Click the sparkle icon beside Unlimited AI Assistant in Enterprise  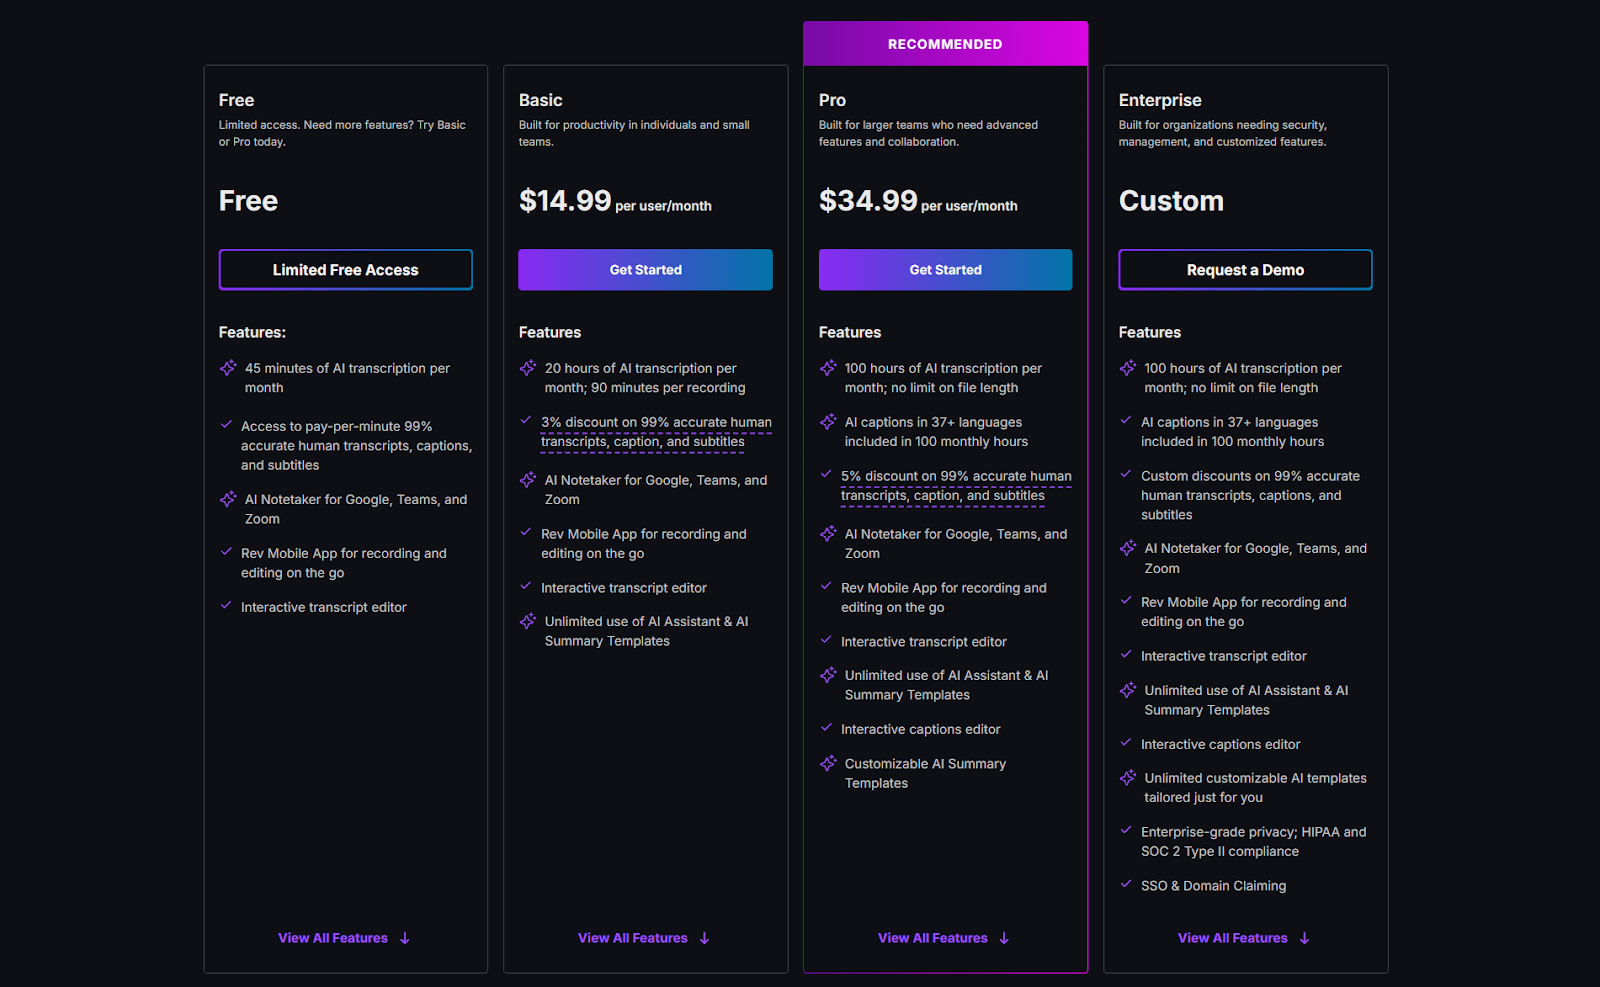coord(1128,690)
